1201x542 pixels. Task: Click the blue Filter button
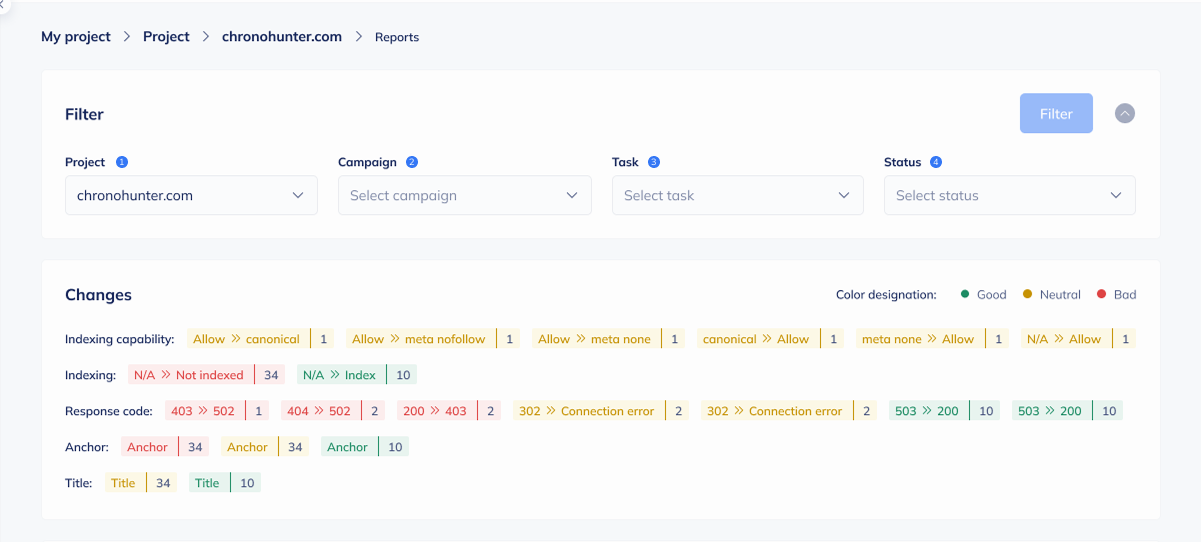(1056, 114)
